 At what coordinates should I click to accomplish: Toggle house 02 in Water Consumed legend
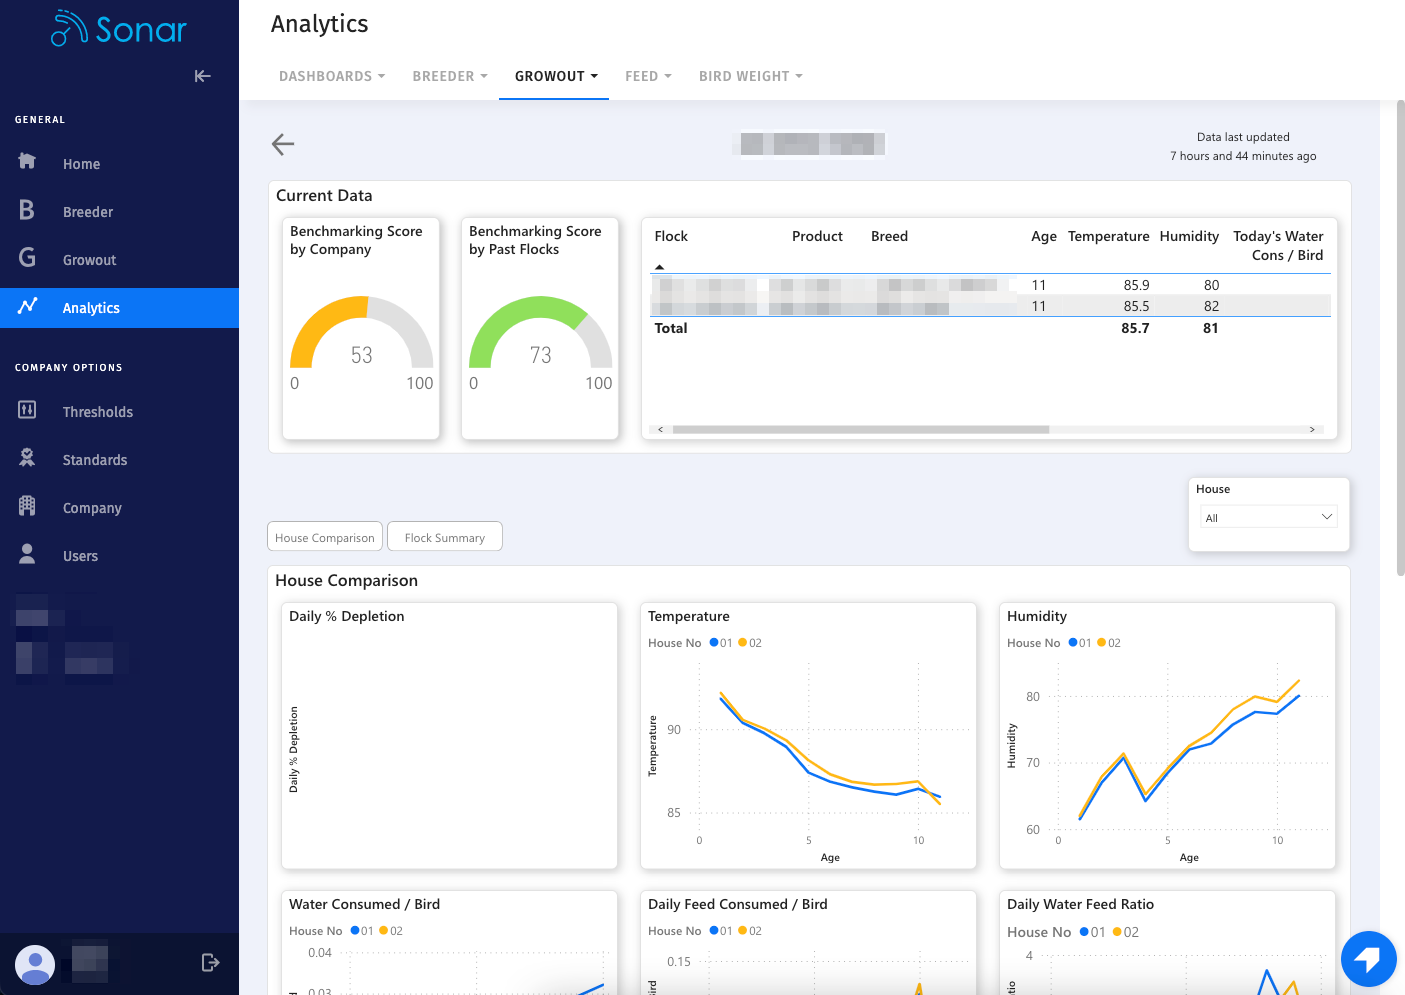(391, 931)
